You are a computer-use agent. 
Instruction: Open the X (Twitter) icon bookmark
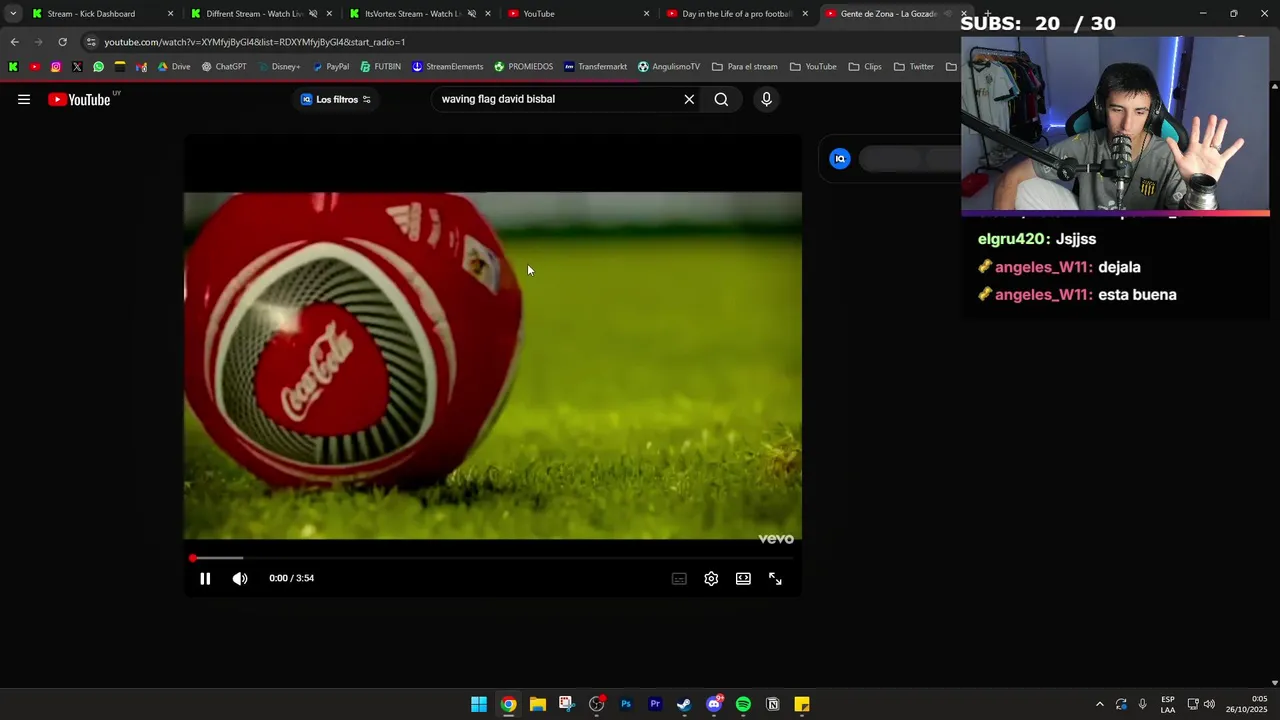[x=77, y=67]
